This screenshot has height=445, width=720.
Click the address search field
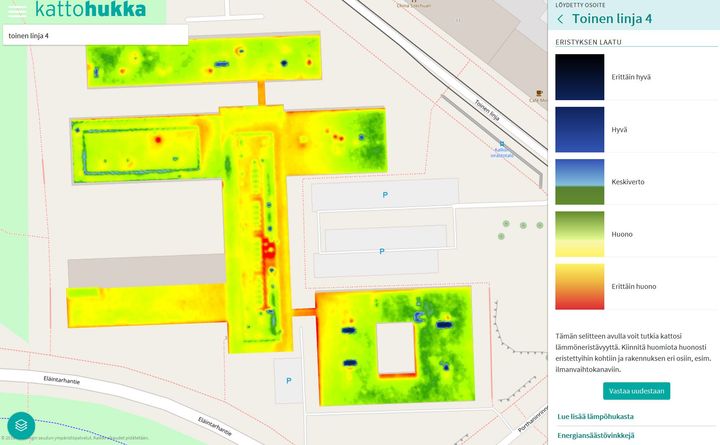click(95, 35)
